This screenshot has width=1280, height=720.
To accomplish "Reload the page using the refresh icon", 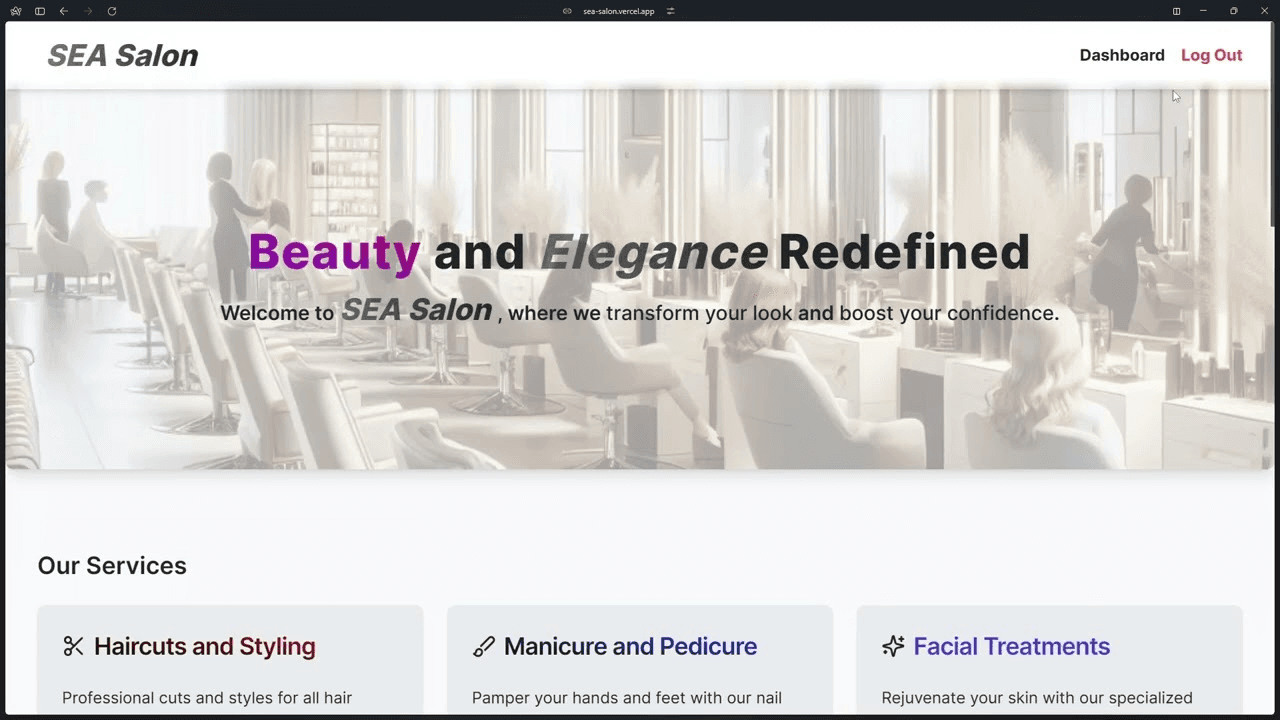I will click(111, 11).
